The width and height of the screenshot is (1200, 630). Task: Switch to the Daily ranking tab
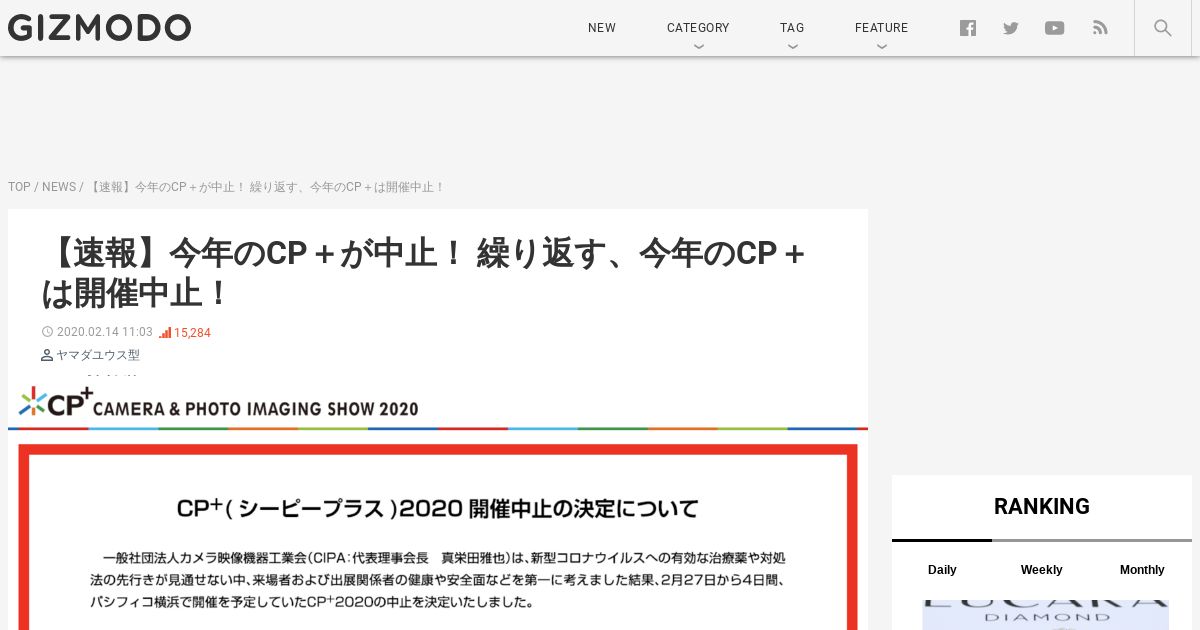942,570
